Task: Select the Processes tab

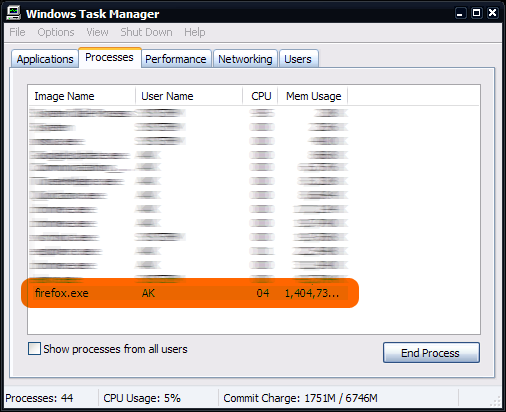Action: (110, 57)
